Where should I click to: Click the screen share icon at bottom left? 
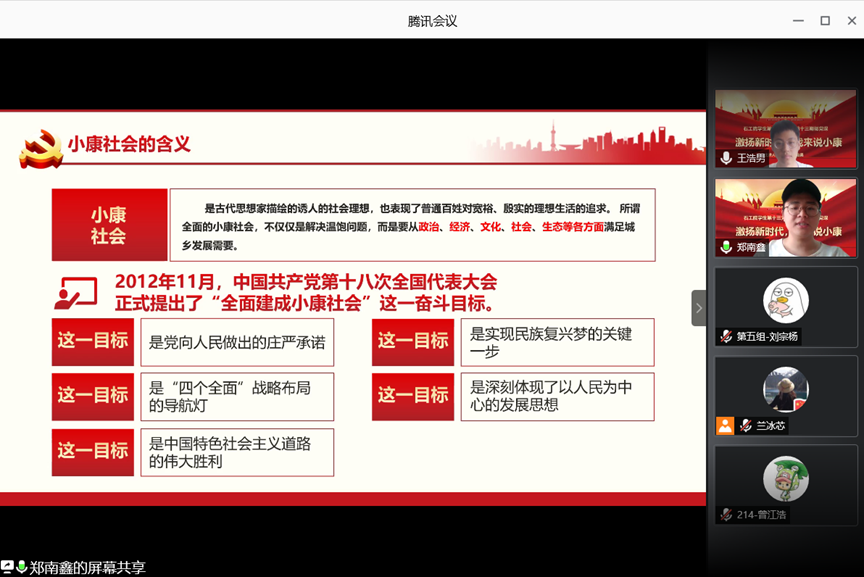(8, 567)
